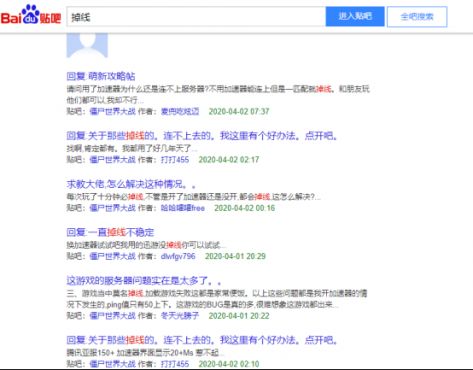Click the author 打打455 dated 02:10
Screen dimensions: 473x370
(175, 364)
